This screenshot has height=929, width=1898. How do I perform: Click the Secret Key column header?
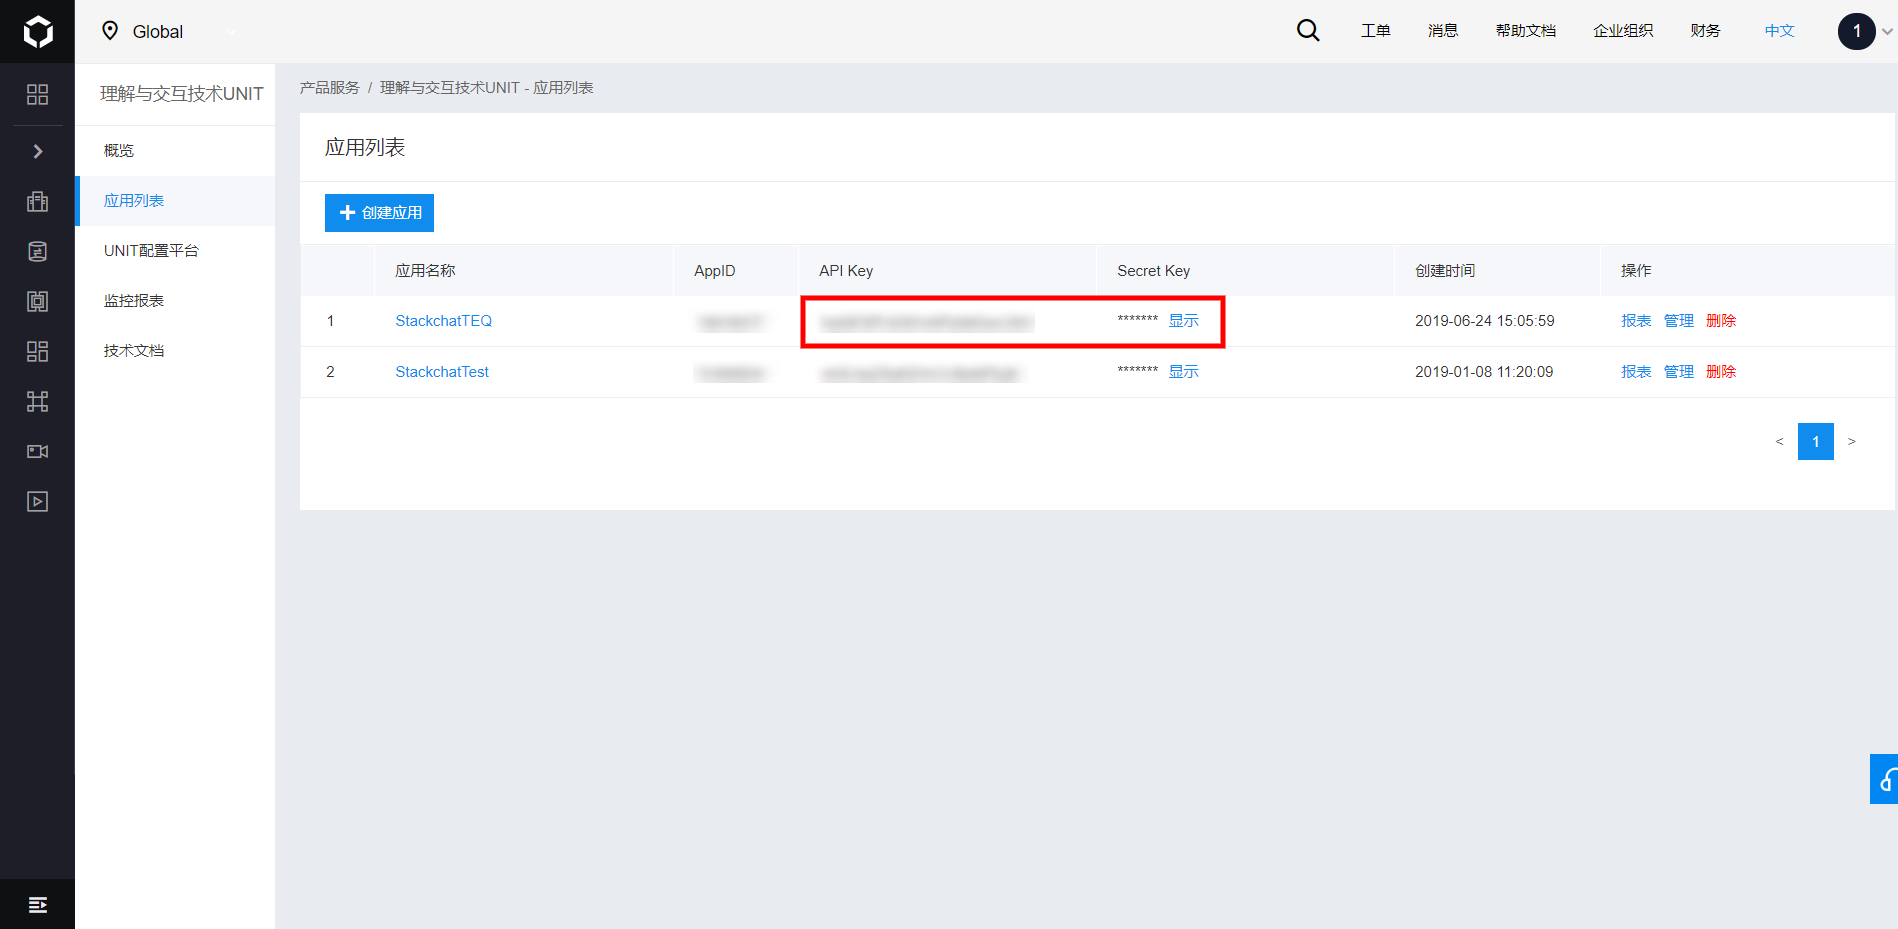pyautogui.click(x=1153, y=271)
